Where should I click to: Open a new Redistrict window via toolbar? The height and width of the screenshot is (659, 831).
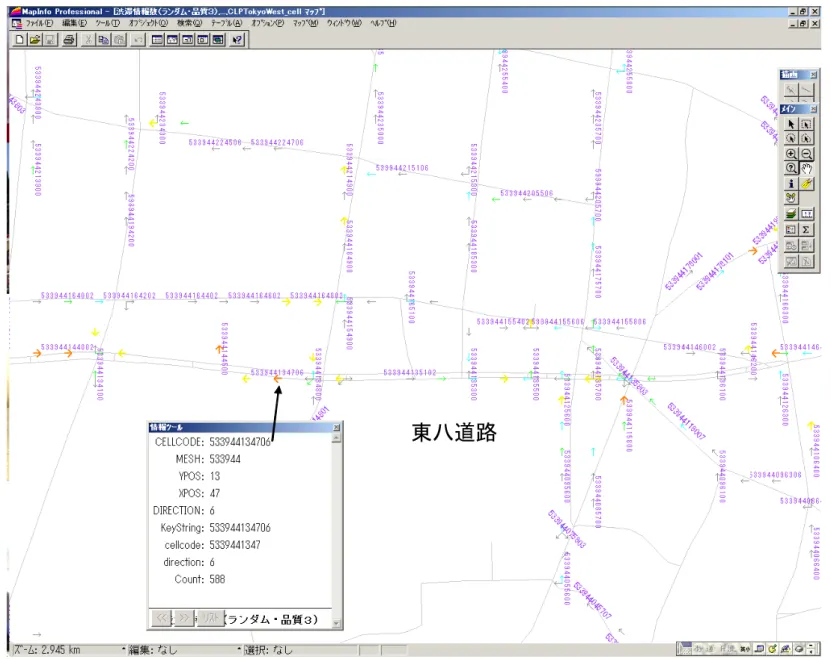point(218,39)
